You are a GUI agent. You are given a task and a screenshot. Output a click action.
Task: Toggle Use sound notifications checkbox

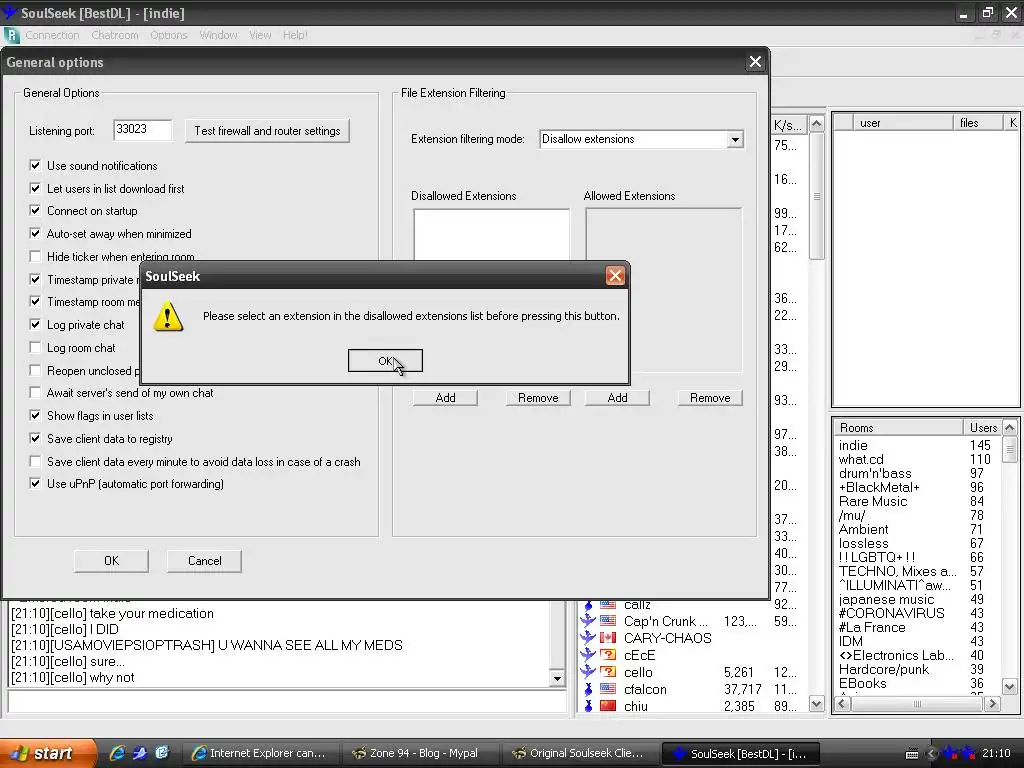[35, 166]
